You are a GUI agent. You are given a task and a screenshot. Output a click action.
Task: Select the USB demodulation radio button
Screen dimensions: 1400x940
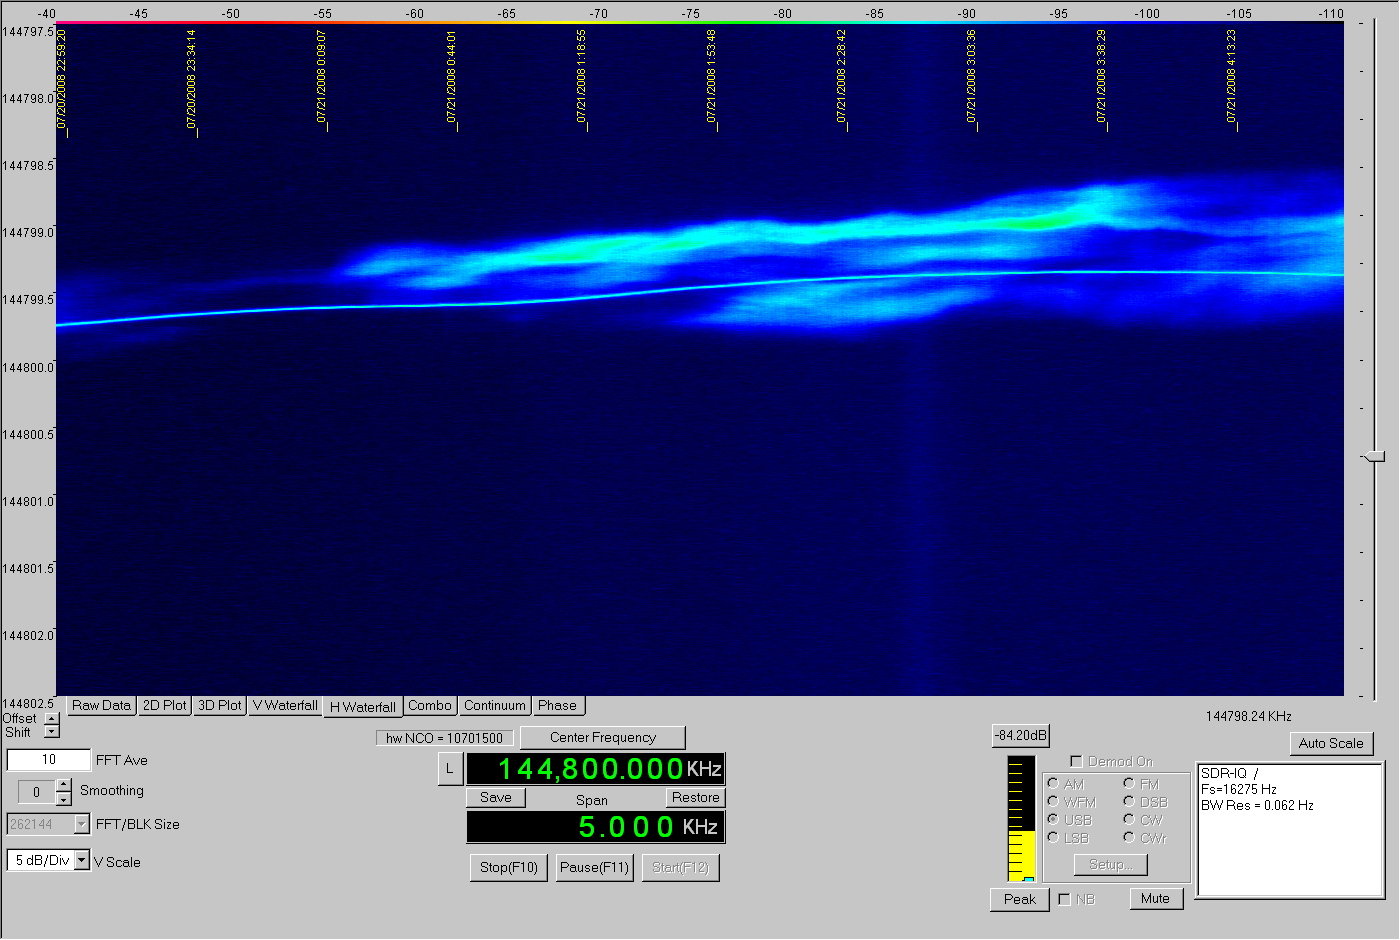pos(1053,820)
